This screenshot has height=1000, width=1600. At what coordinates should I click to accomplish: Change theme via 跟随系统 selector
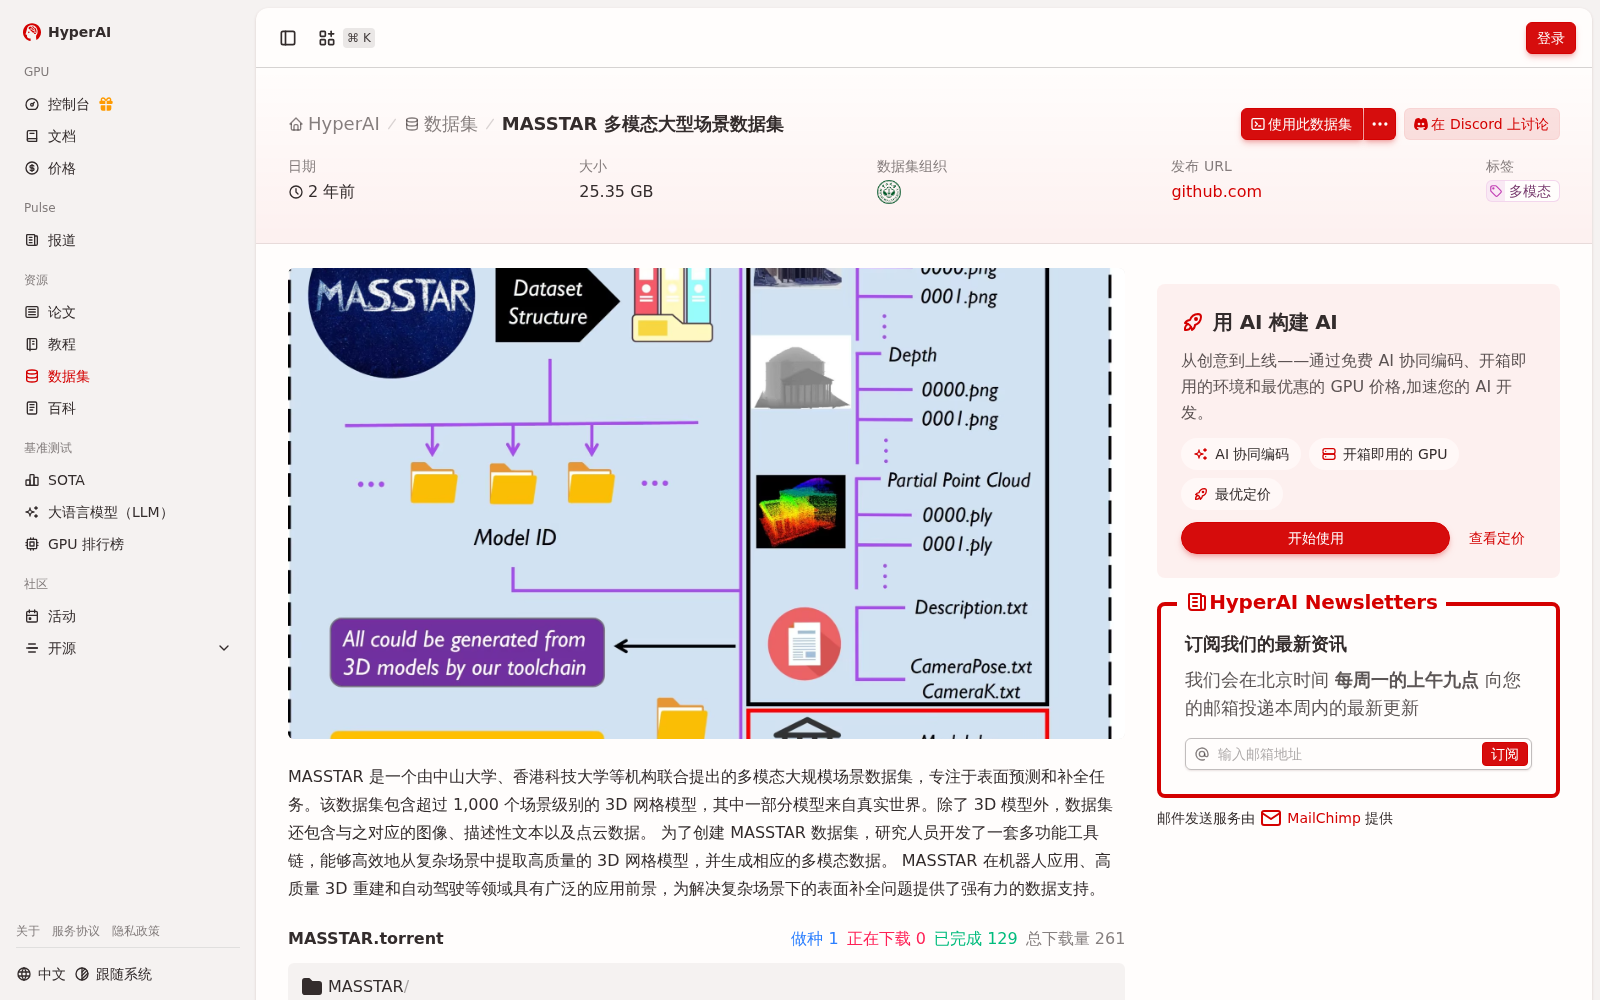pos(113,974)
